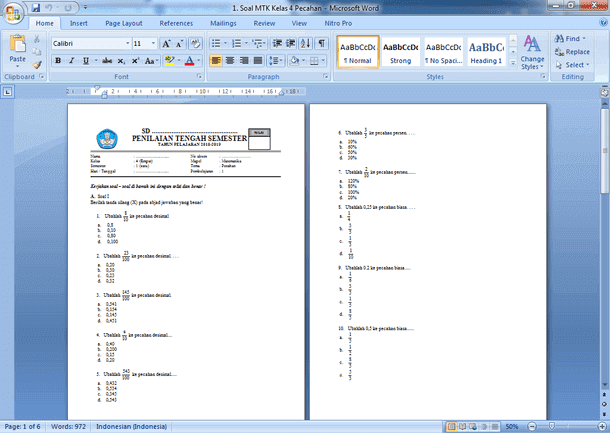610x433 pixels.
Task: Toggle show paragraph marks
Action: (321, 44)
